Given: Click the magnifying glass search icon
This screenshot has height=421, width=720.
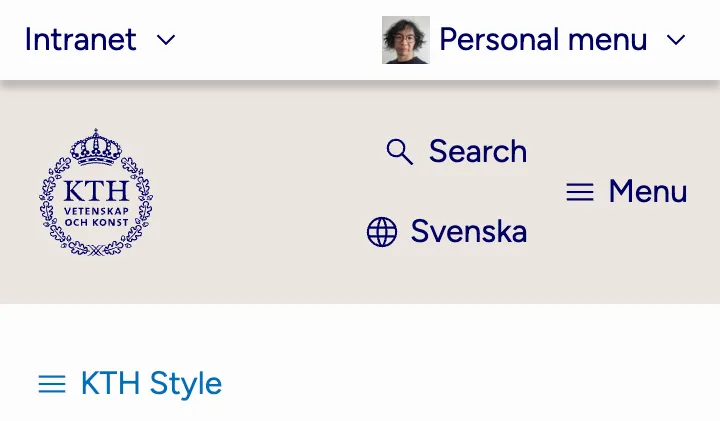Looking at the screenshot, I should [x=400, y=152].
